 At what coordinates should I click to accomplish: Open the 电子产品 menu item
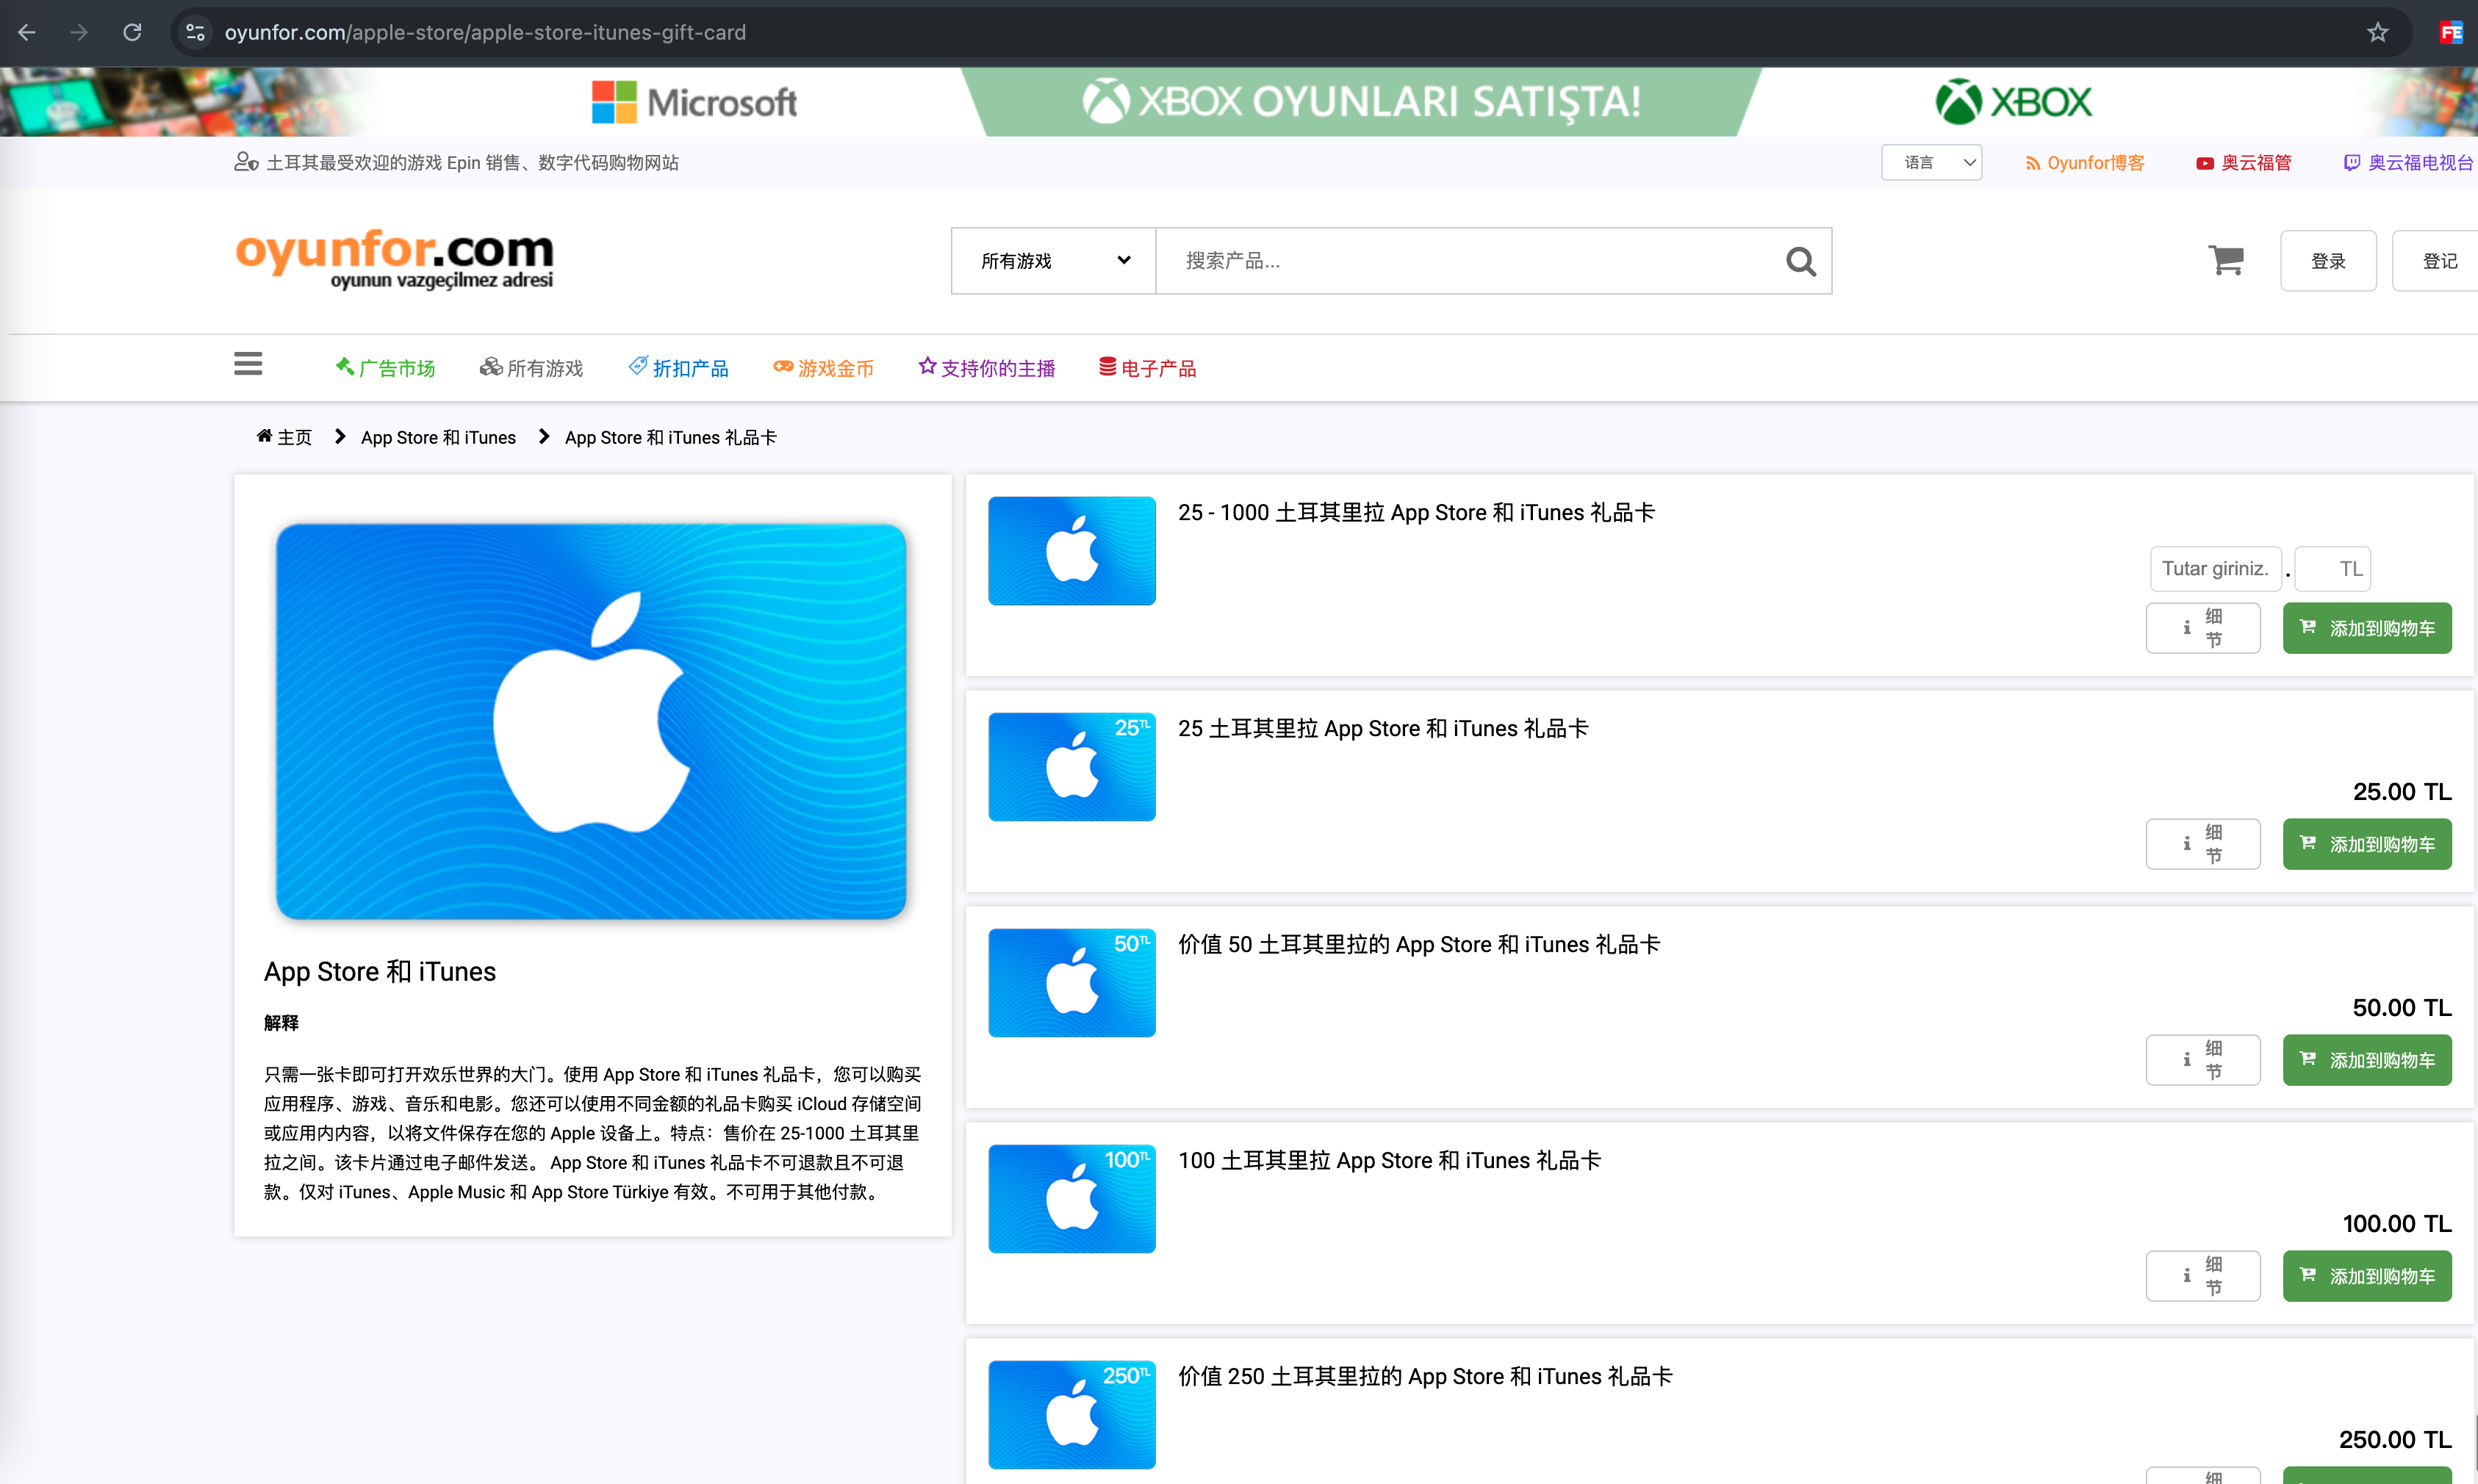[1147, 368]
